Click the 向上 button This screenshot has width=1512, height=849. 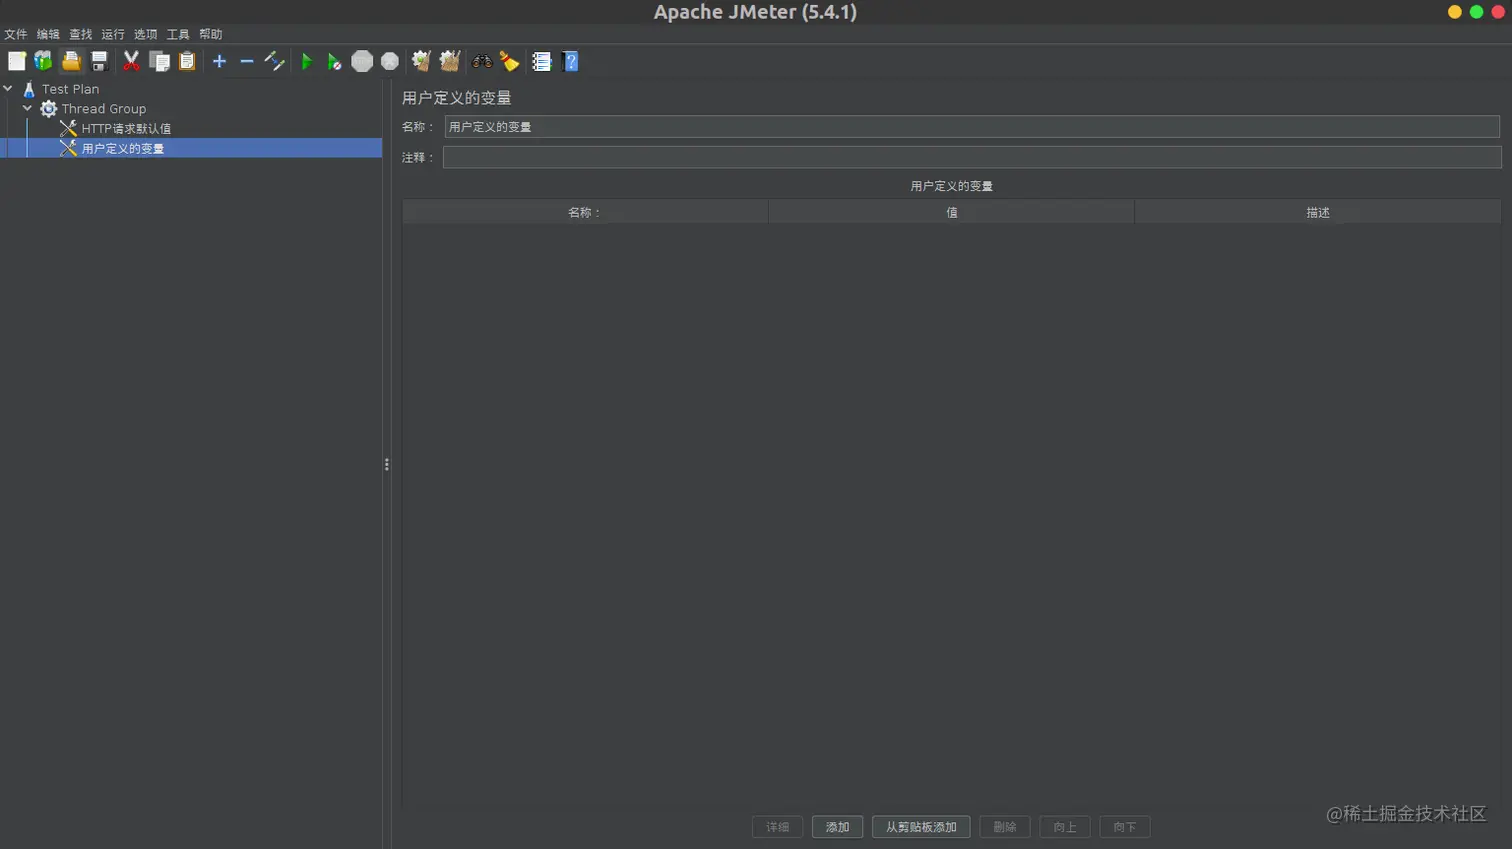[x=1065, y=827]
